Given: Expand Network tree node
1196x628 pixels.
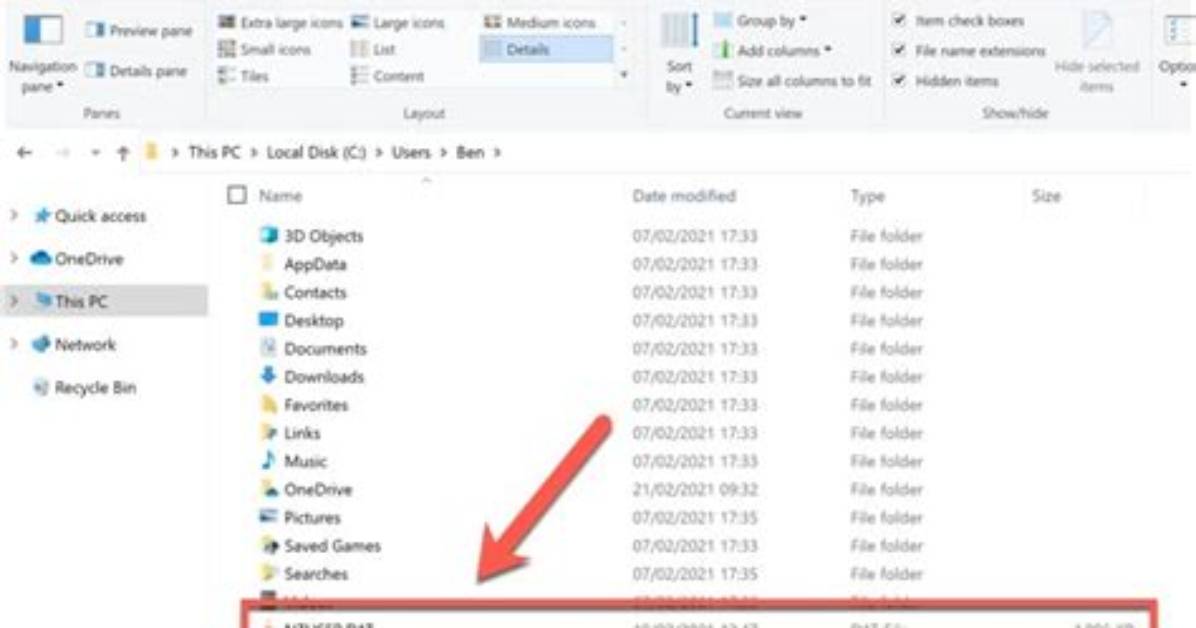Looking at the screenshot, I should click(x=14, y=344).
